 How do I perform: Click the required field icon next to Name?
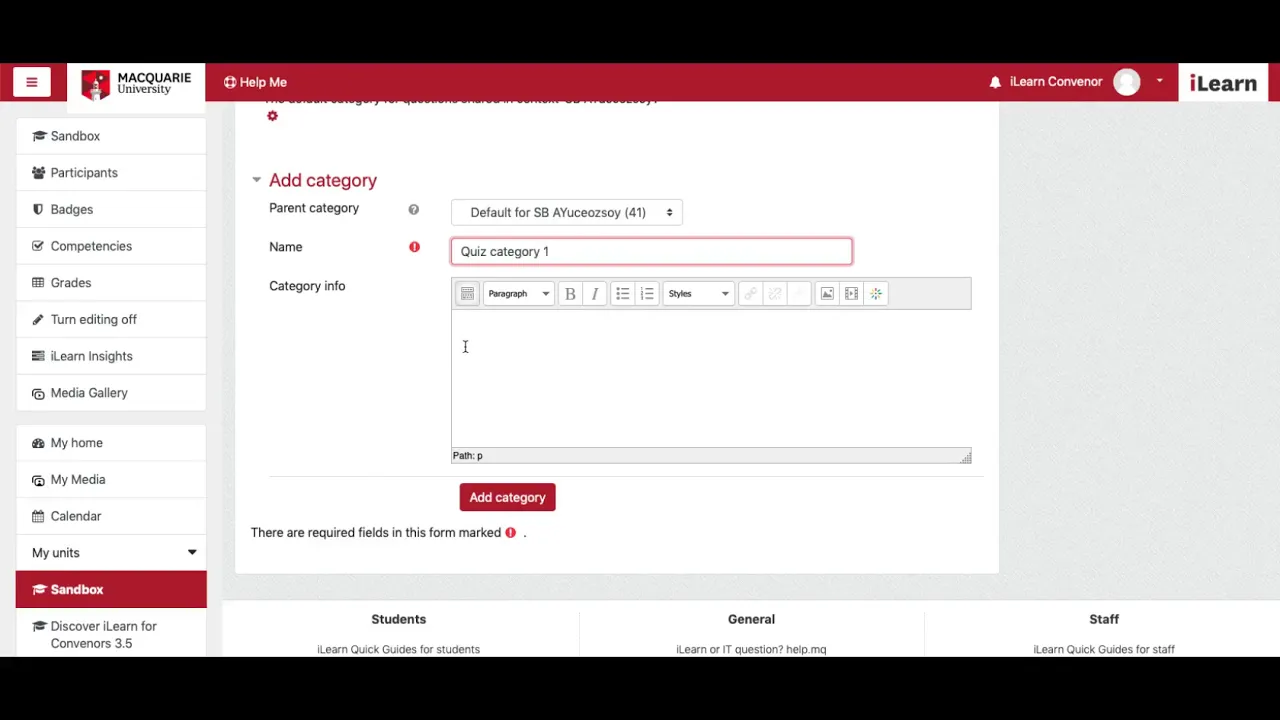[x=414, y=247]
